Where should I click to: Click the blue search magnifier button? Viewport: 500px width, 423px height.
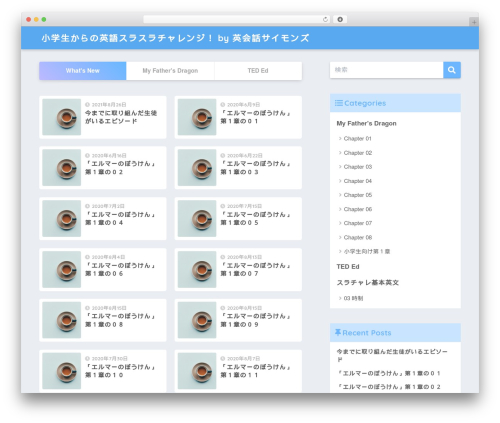pos(452,70)
